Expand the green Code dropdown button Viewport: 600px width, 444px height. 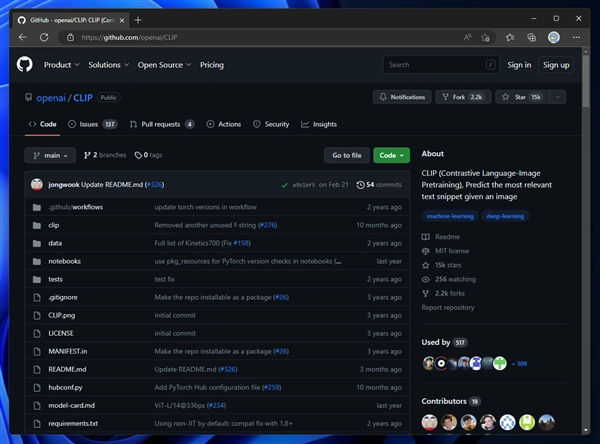click(391, 155)
